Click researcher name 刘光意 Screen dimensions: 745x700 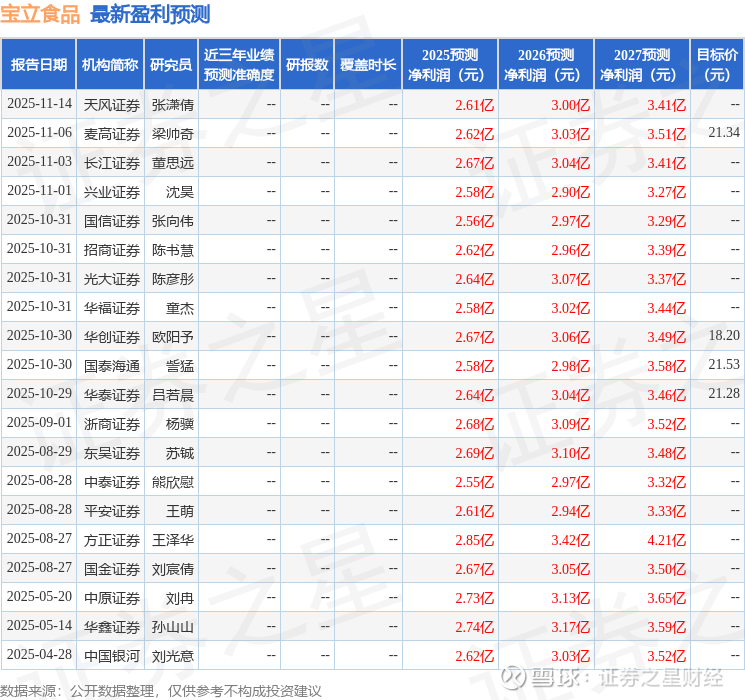173,656
